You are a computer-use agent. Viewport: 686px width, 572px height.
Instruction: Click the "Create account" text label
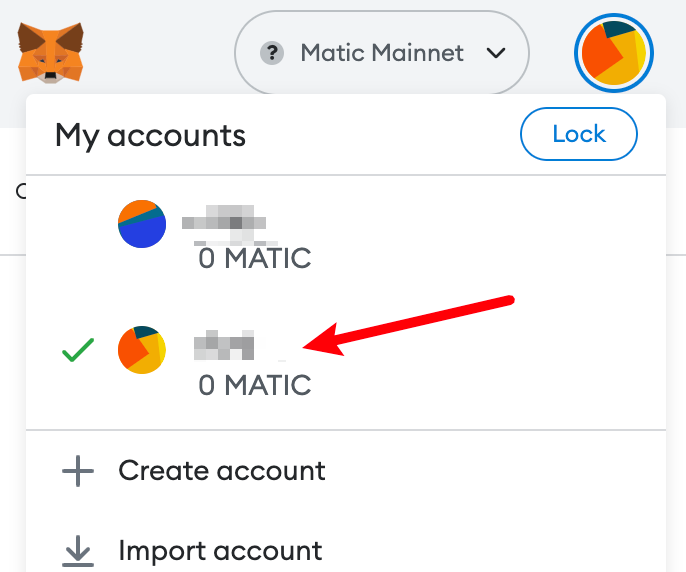point(222,471)
